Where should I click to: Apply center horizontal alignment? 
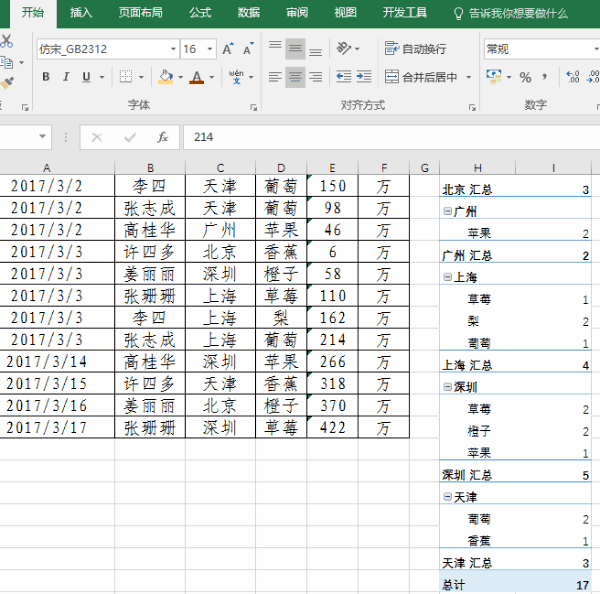click(295, 77)
